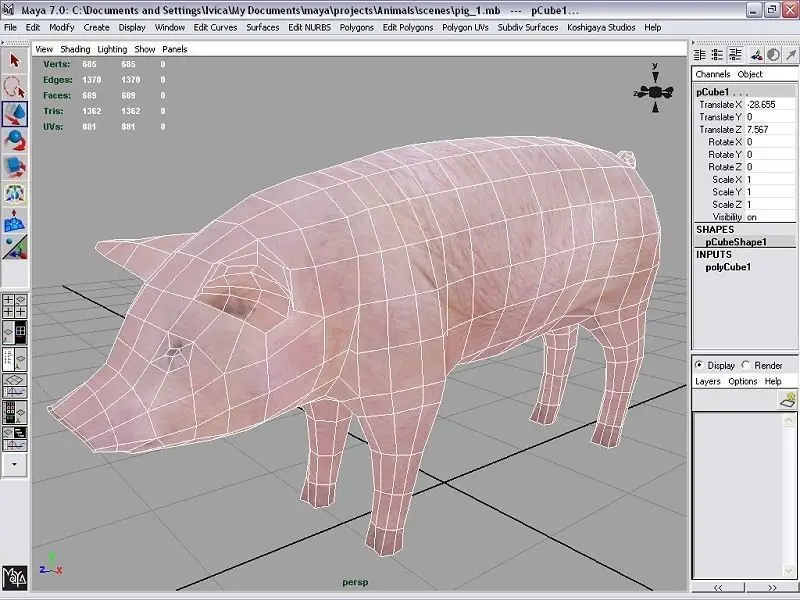Image resolution: width=800 pixels, height=600 pixels.
Task: Select the arrow Select tool
Action: click(14, 61)
